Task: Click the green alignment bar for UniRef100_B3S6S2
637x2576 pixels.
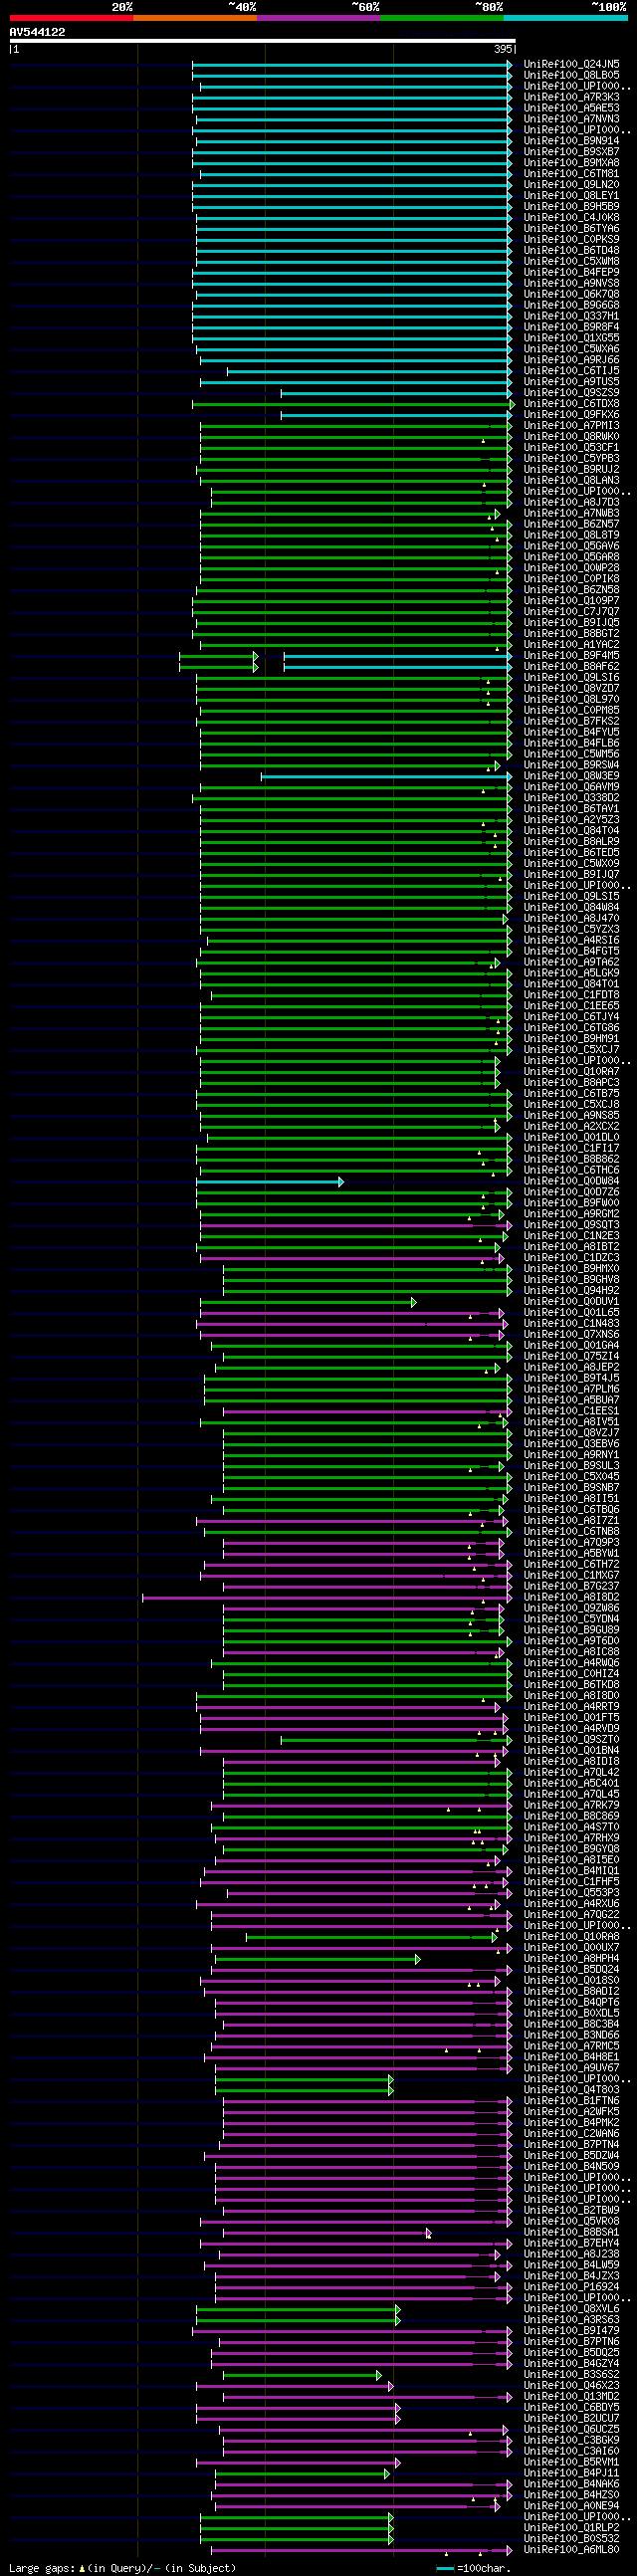Action: (302, 2375)
